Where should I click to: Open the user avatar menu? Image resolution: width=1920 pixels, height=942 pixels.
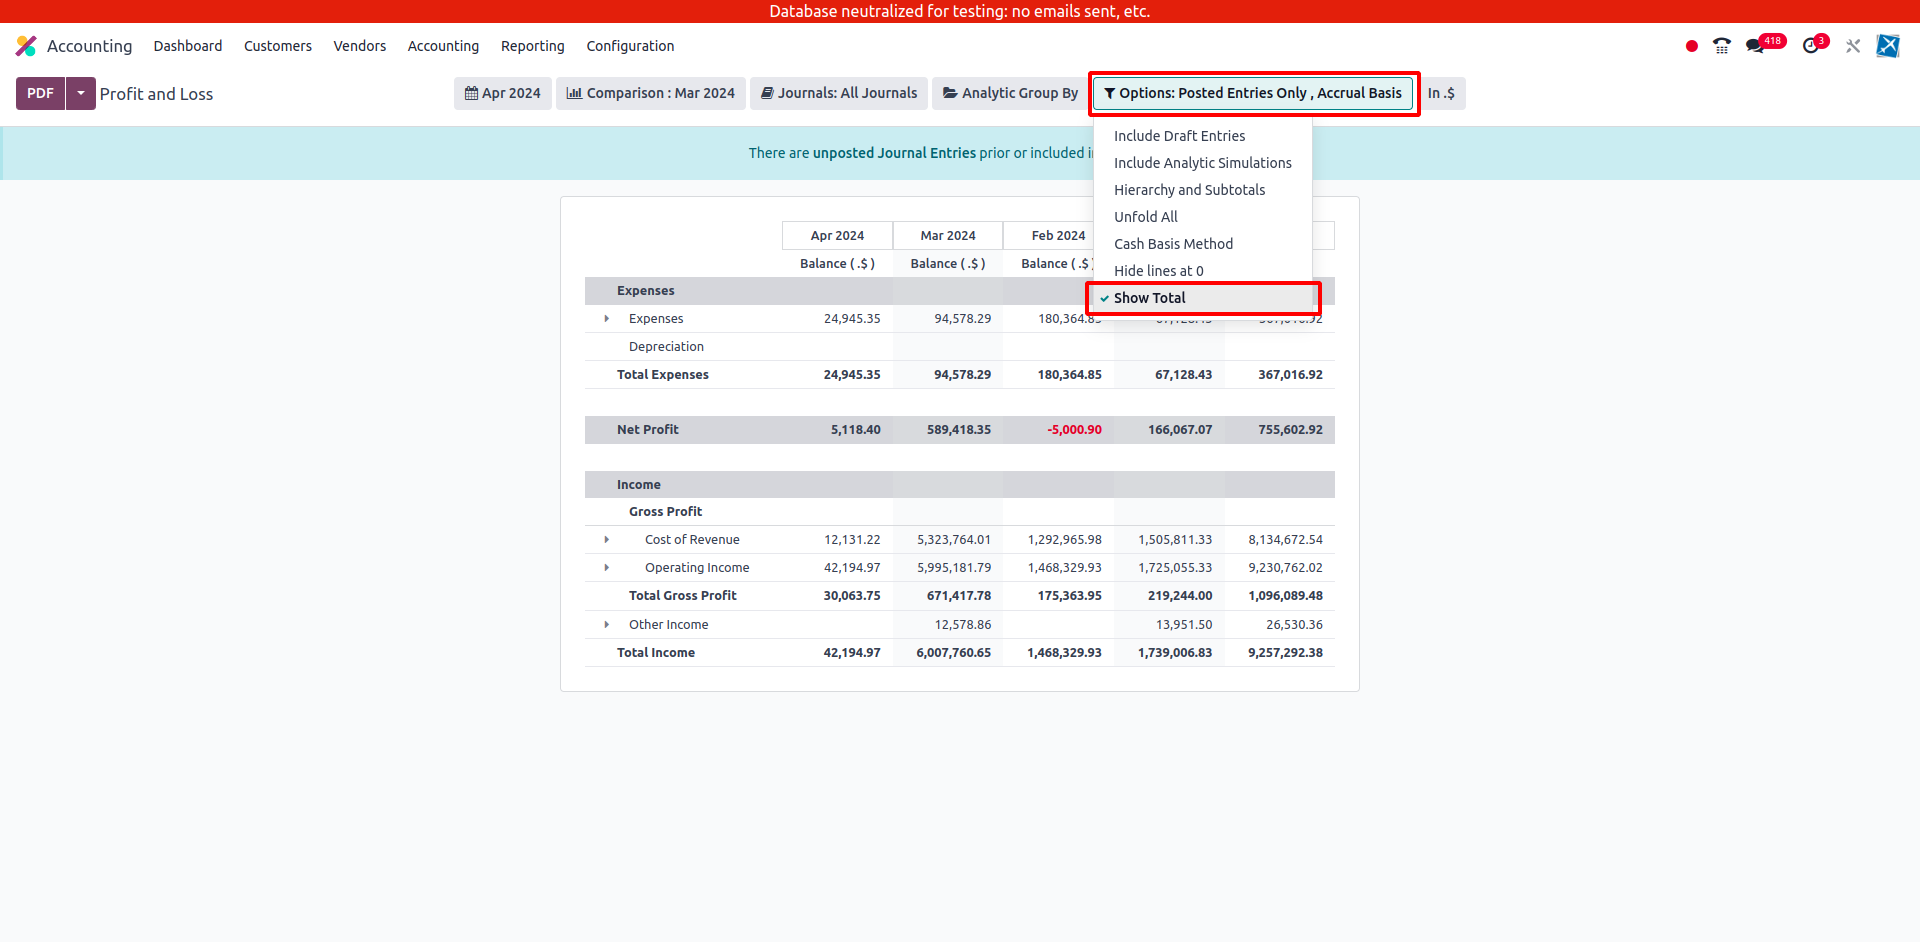pos(1887,46)
